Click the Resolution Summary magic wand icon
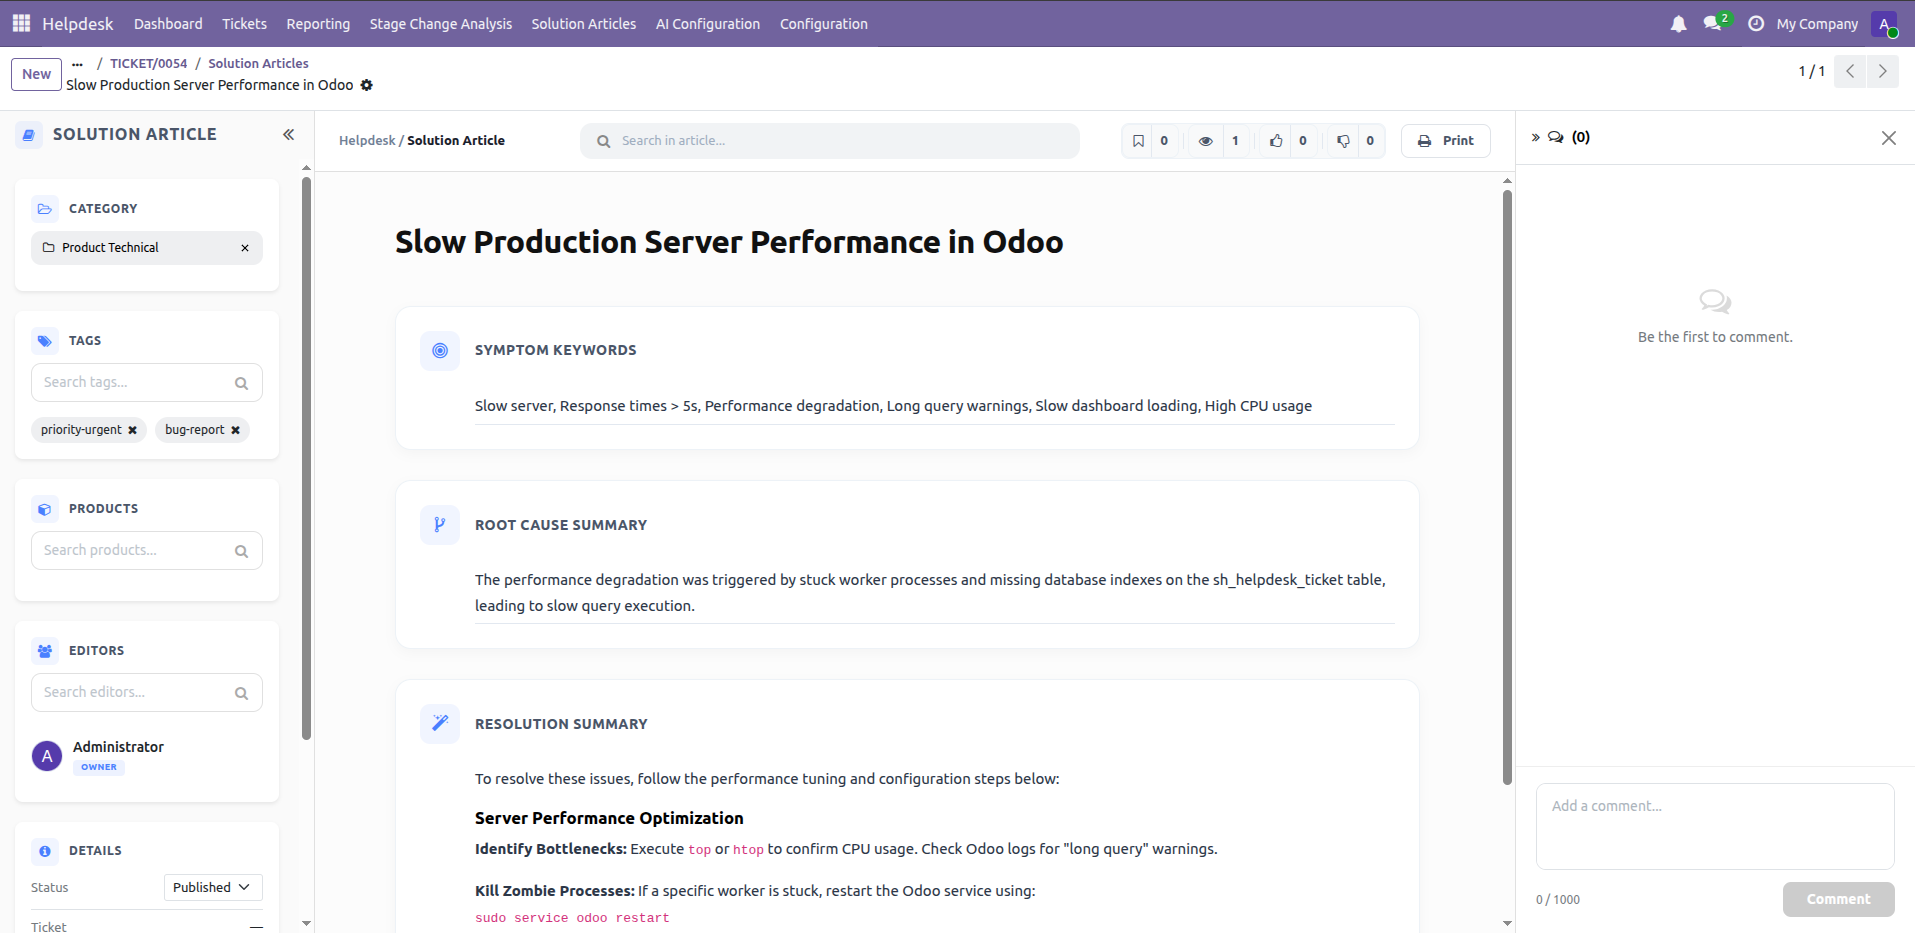This screenshot has width=1915, height=933. (440, 723)
